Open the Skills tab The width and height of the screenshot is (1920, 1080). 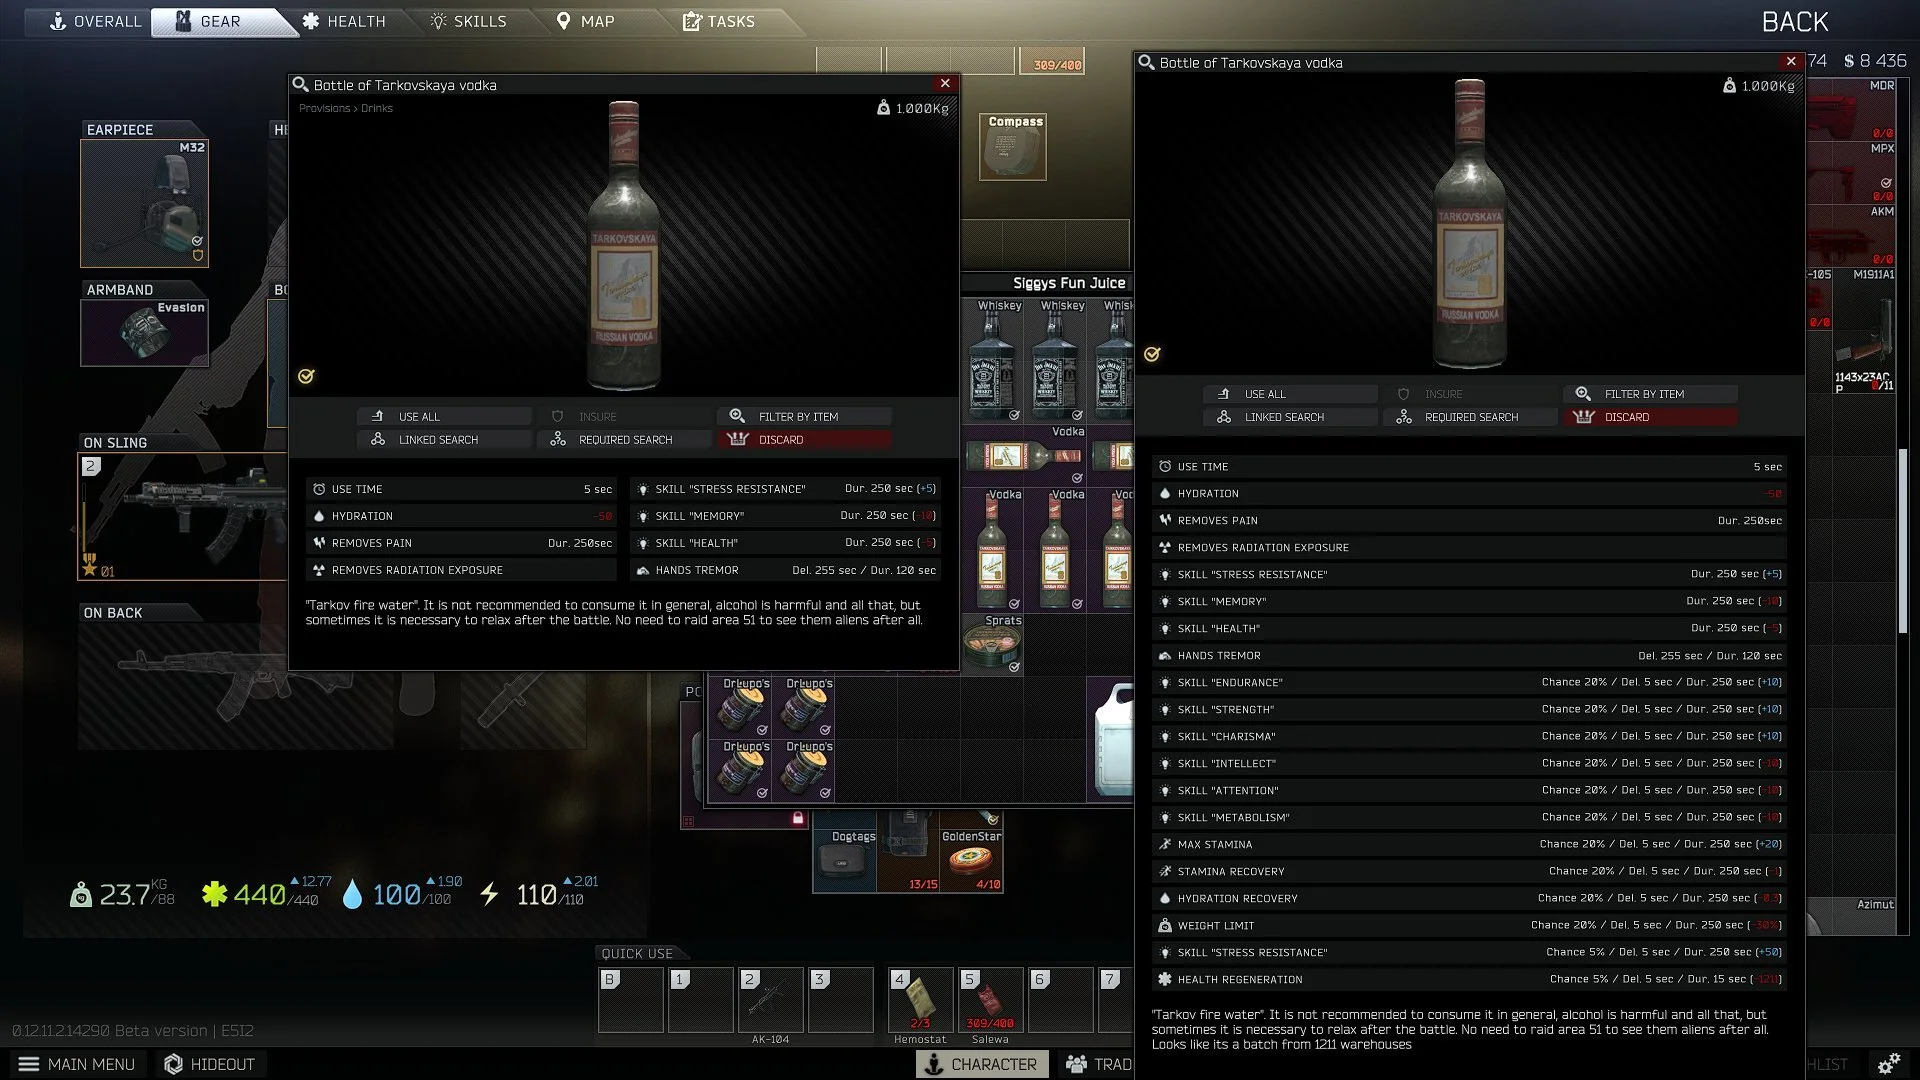468,21
